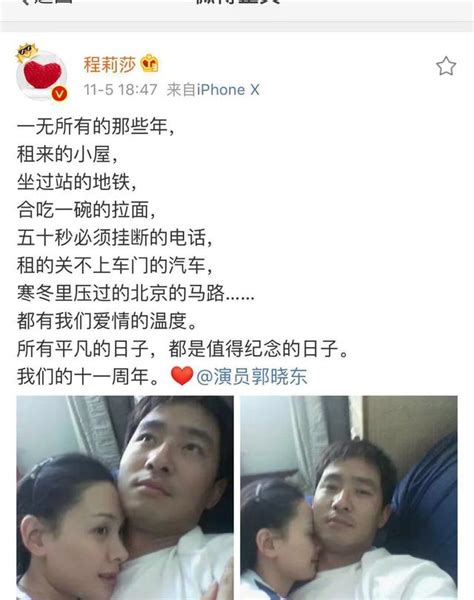The image size is (474, 600).
Task: Tap the line 合吃一碗的拉面
Action: pyautogui.click(x=86, y=210)
